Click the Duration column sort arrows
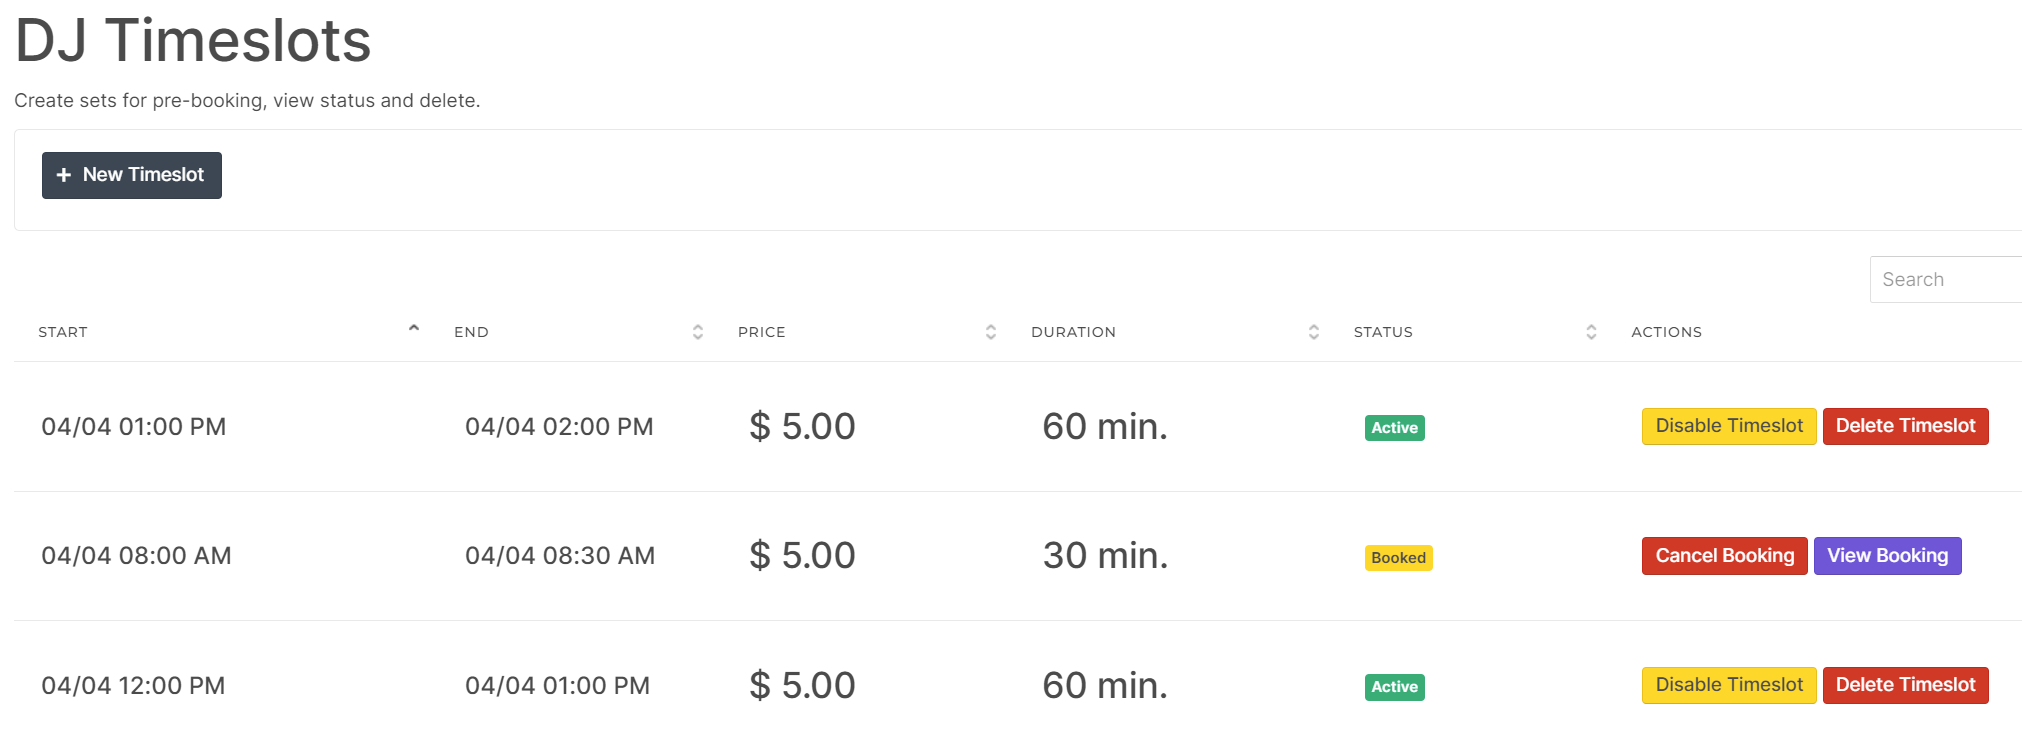This screenshot has width=2022, height=745. [x=1313, y=332]
